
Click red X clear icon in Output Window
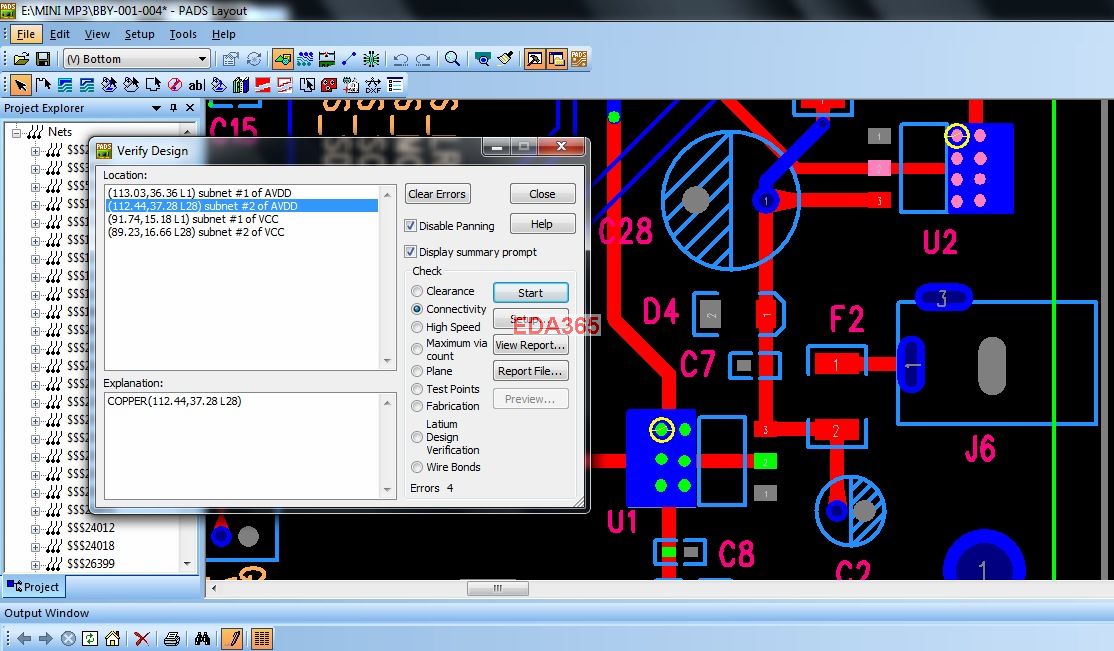coord(141,638)
